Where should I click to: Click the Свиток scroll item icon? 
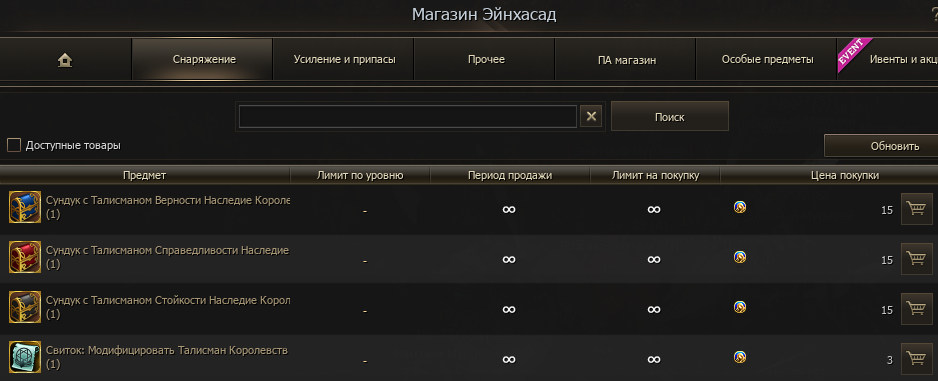[25, 357]
